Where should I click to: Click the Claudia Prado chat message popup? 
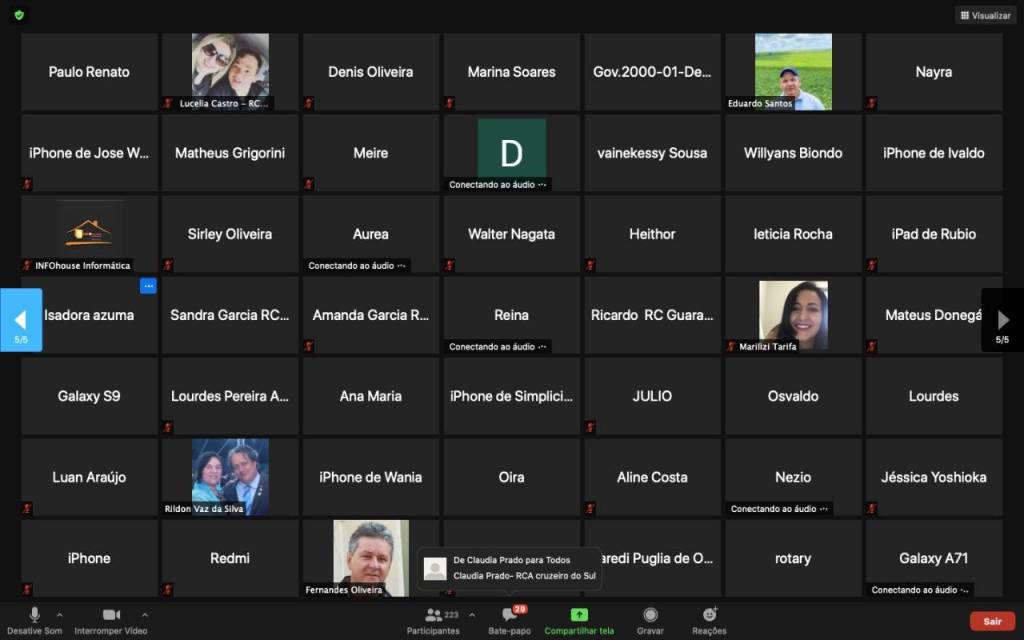tap(510, 568)
